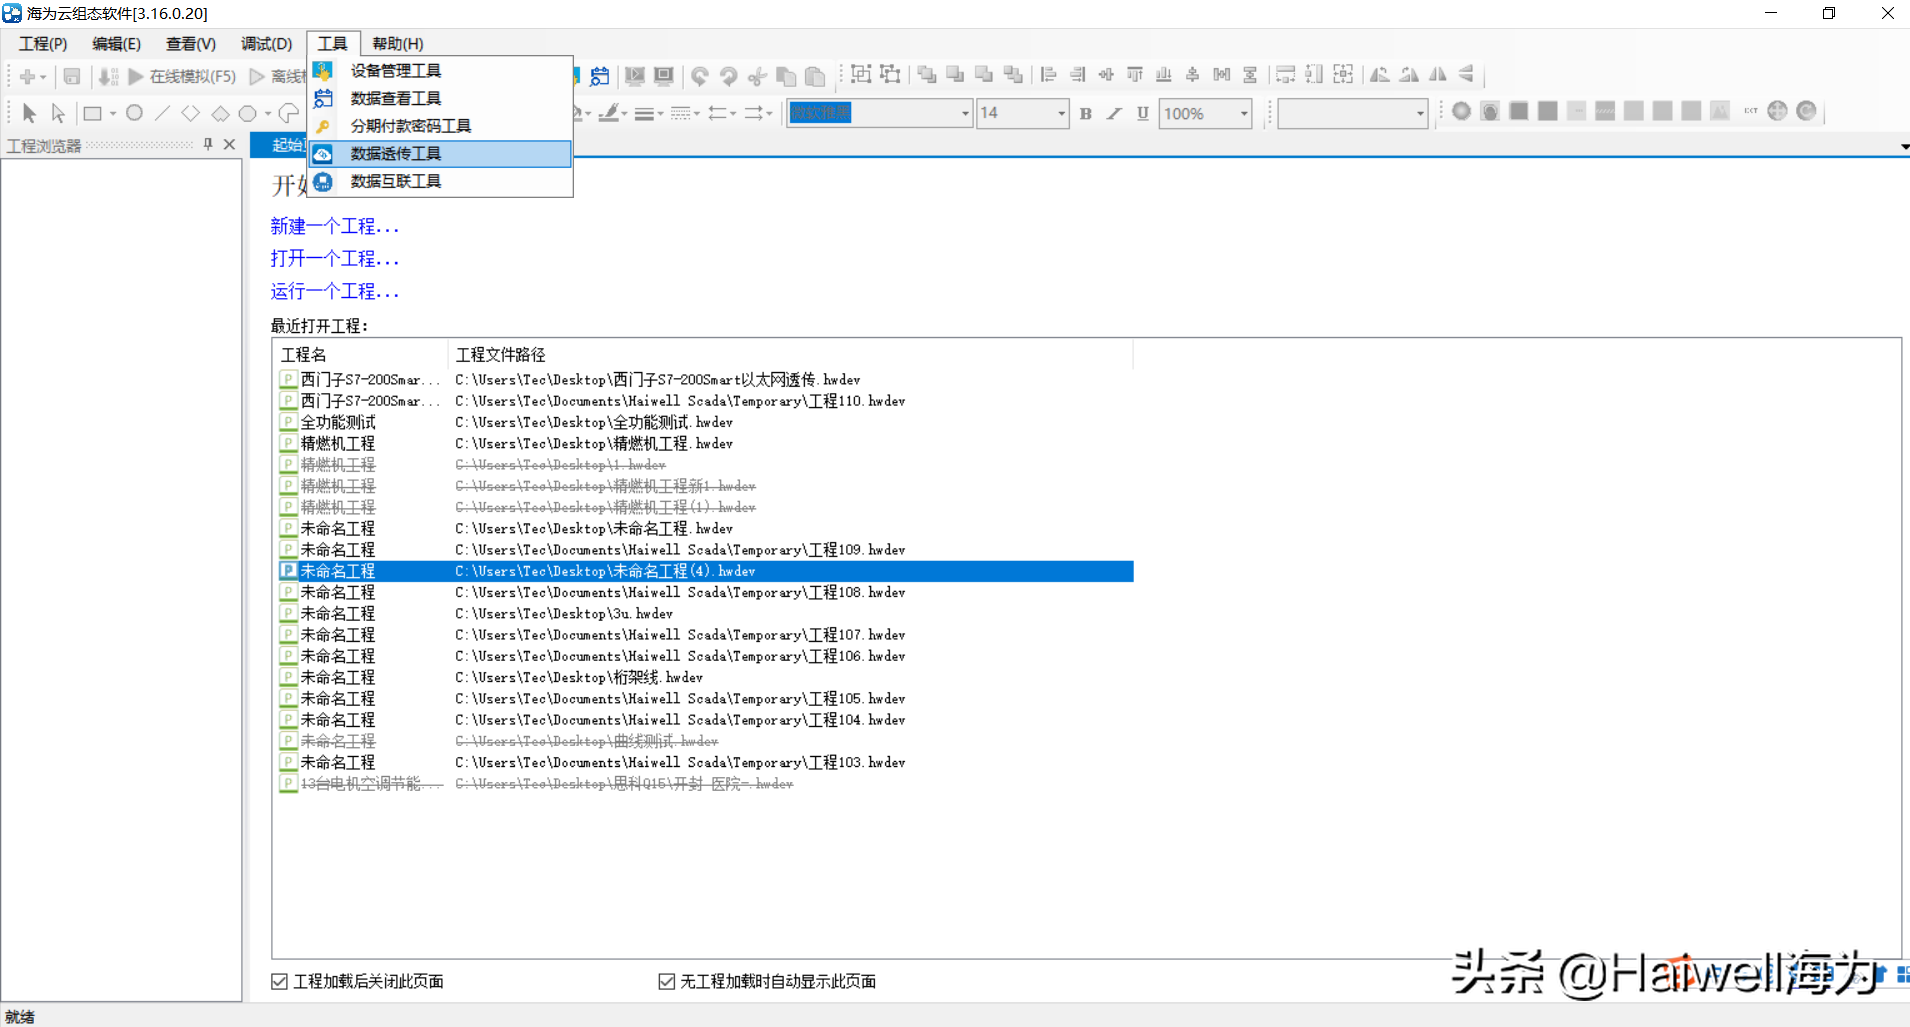Choose 分期付款密码工具 in the menu
The image size is (1910, 1027).
point(440,126)
